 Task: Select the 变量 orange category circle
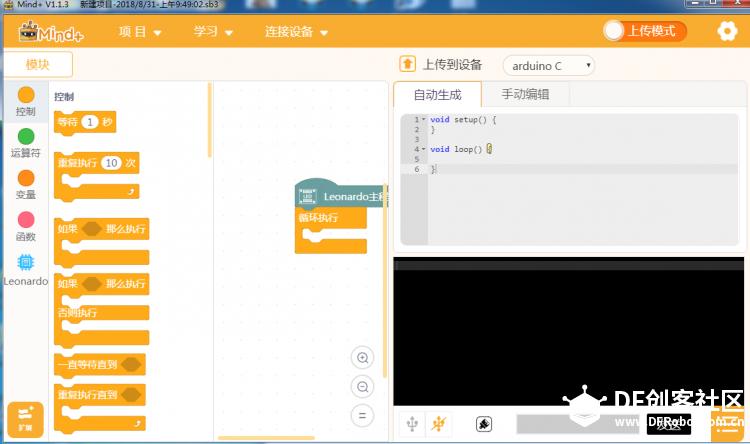point(26,178)
